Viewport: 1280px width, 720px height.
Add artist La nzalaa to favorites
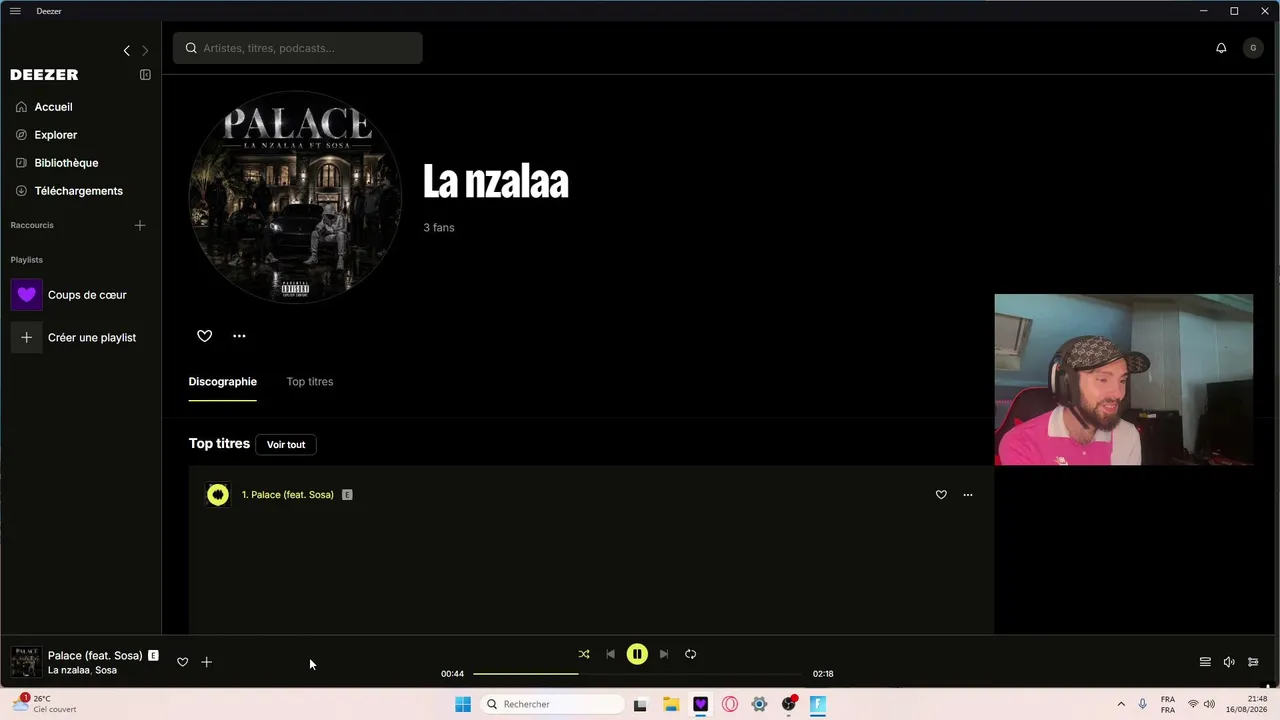[205, 336]
